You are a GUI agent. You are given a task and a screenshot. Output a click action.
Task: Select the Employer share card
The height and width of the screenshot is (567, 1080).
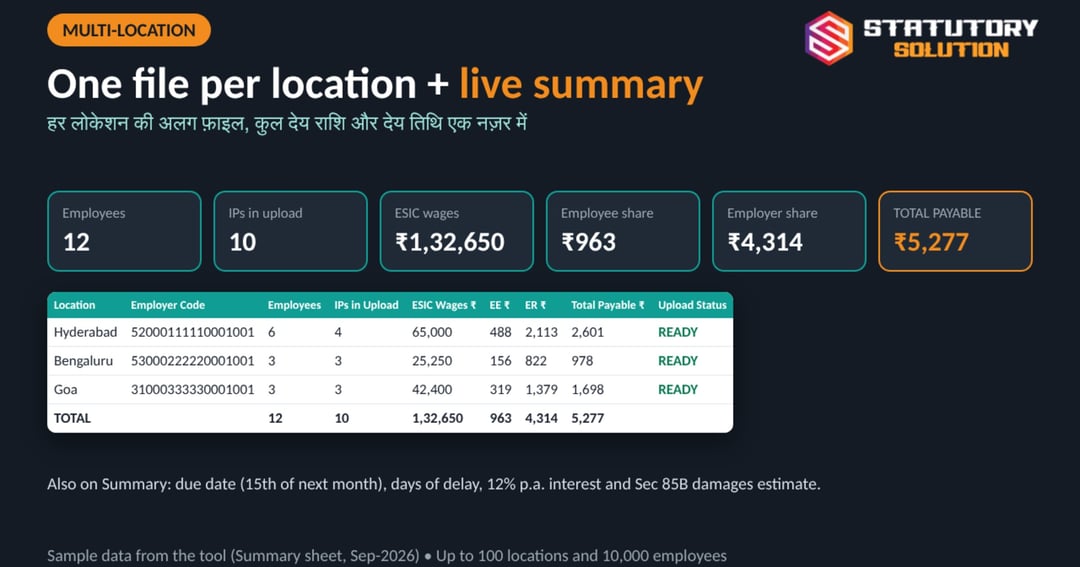click(x=789, y=231)
